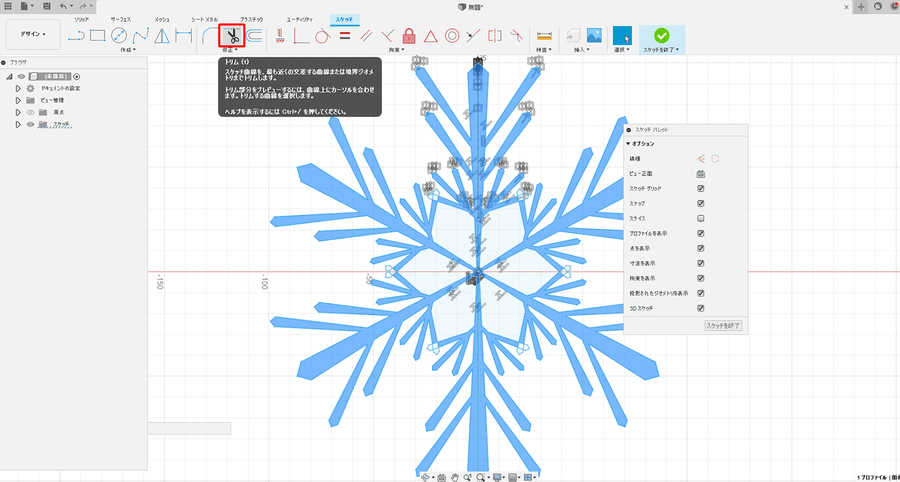Switch to the Plastic (プラスチック) tab

point(252,19)
